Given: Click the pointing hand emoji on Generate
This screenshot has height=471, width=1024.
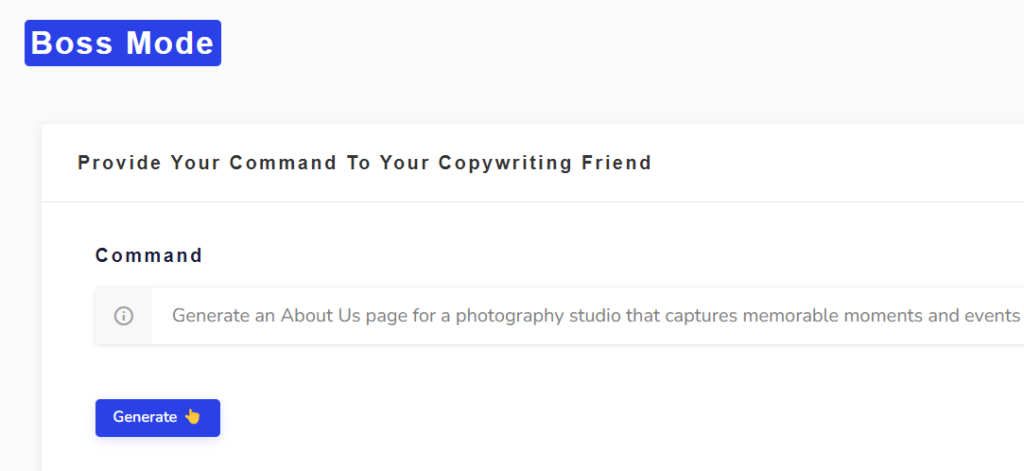Looking at the screenshot, I should pyautogui.click(x=192, y=417).
